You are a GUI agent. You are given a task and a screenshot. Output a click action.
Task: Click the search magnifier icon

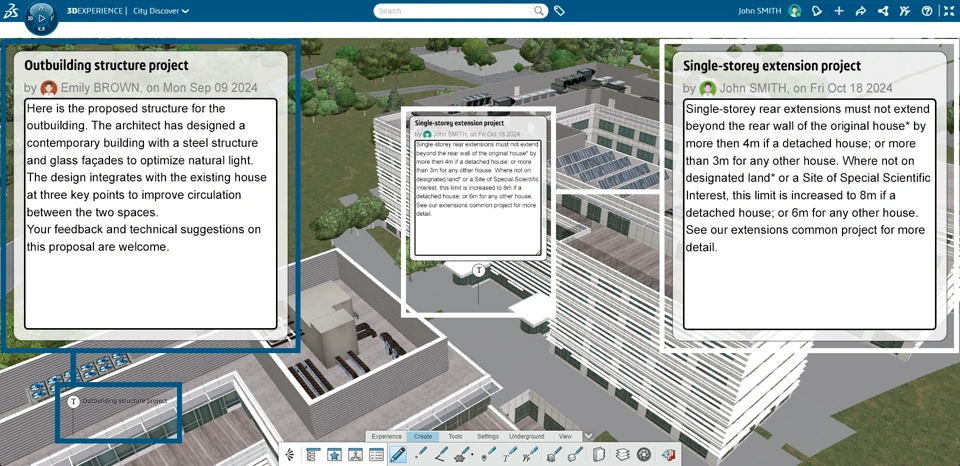click(x=539, y=10)
